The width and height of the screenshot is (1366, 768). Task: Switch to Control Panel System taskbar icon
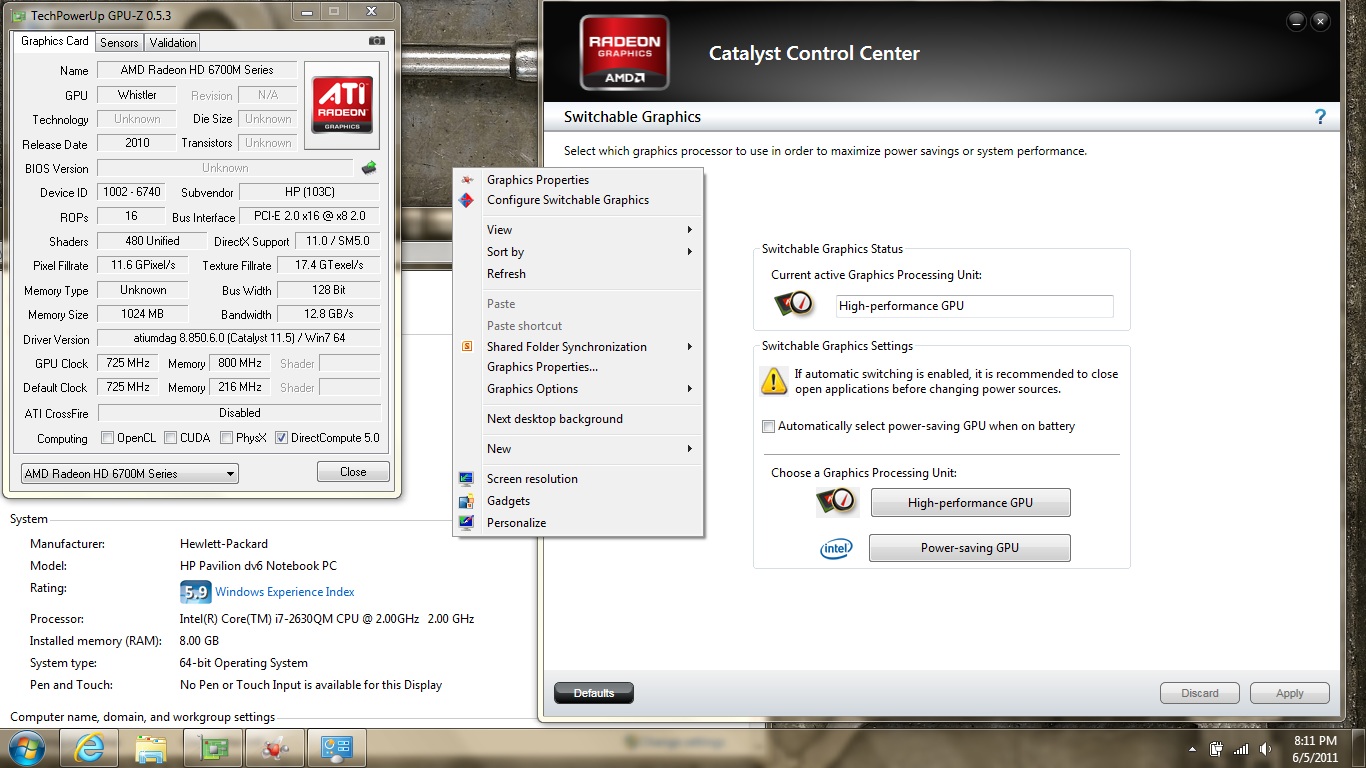(x=336, y=748)
